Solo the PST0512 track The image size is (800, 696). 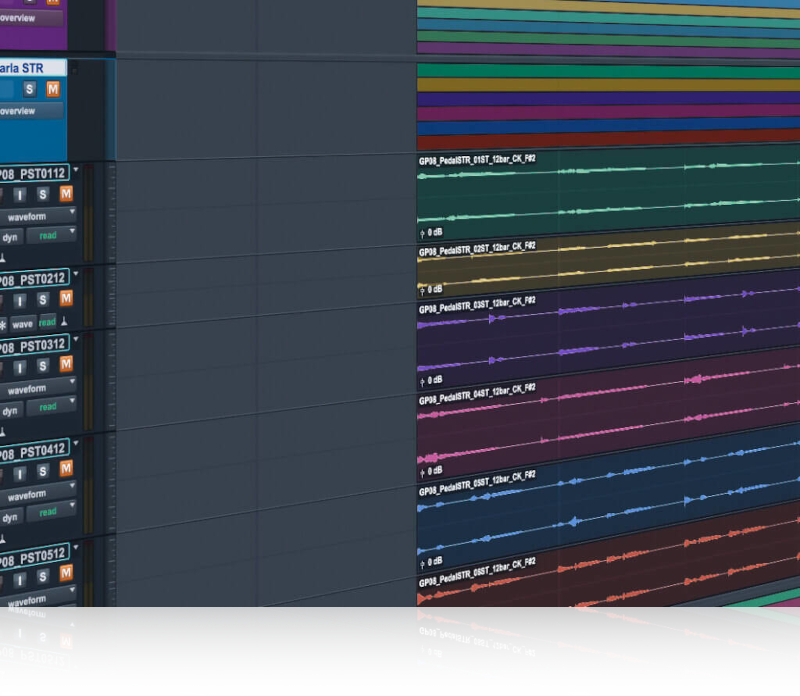tap(43, 576)
